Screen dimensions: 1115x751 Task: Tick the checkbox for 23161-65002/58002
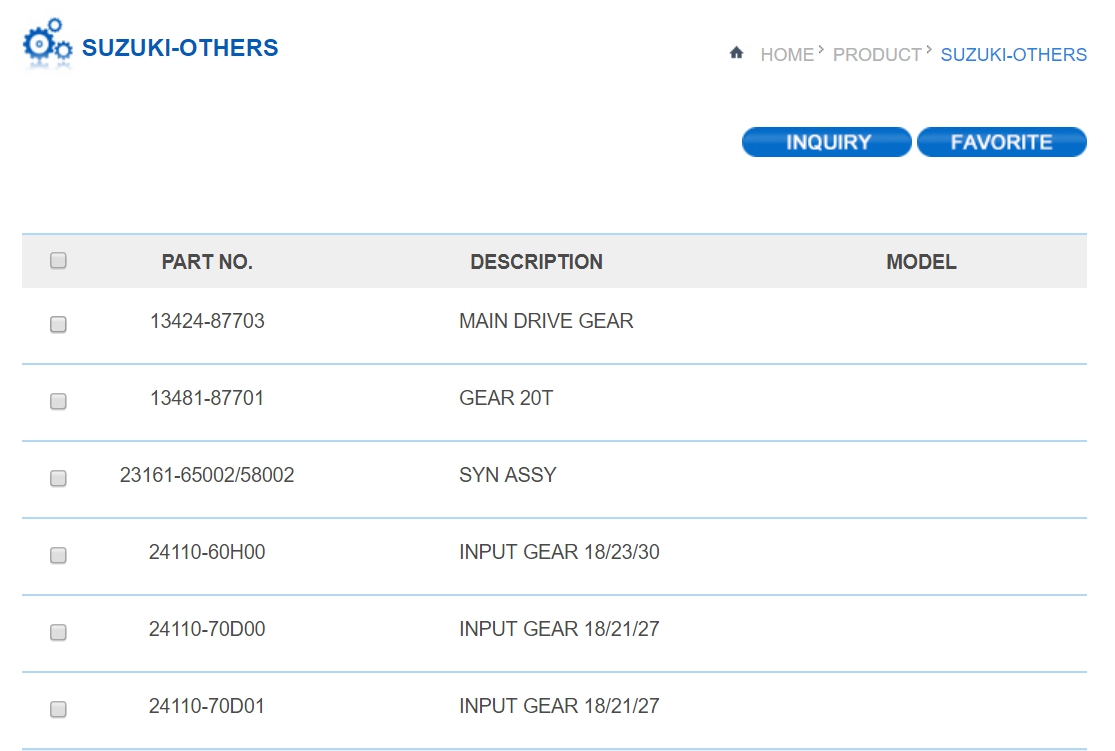point(58,478)
